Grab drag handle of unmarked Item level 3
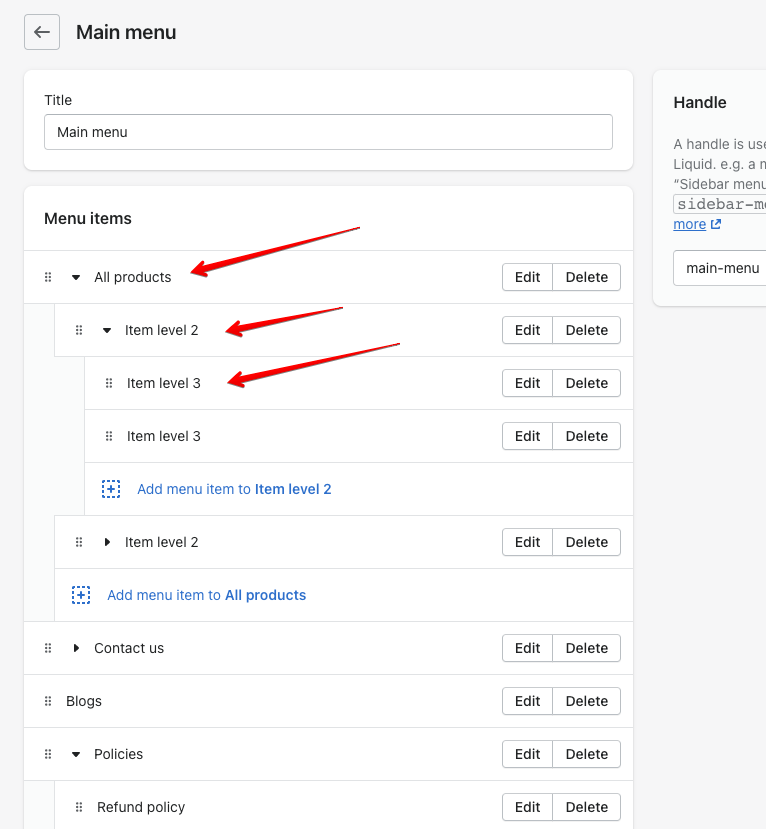The height and width of the screenshot is (829, 766). pos(109,436)
